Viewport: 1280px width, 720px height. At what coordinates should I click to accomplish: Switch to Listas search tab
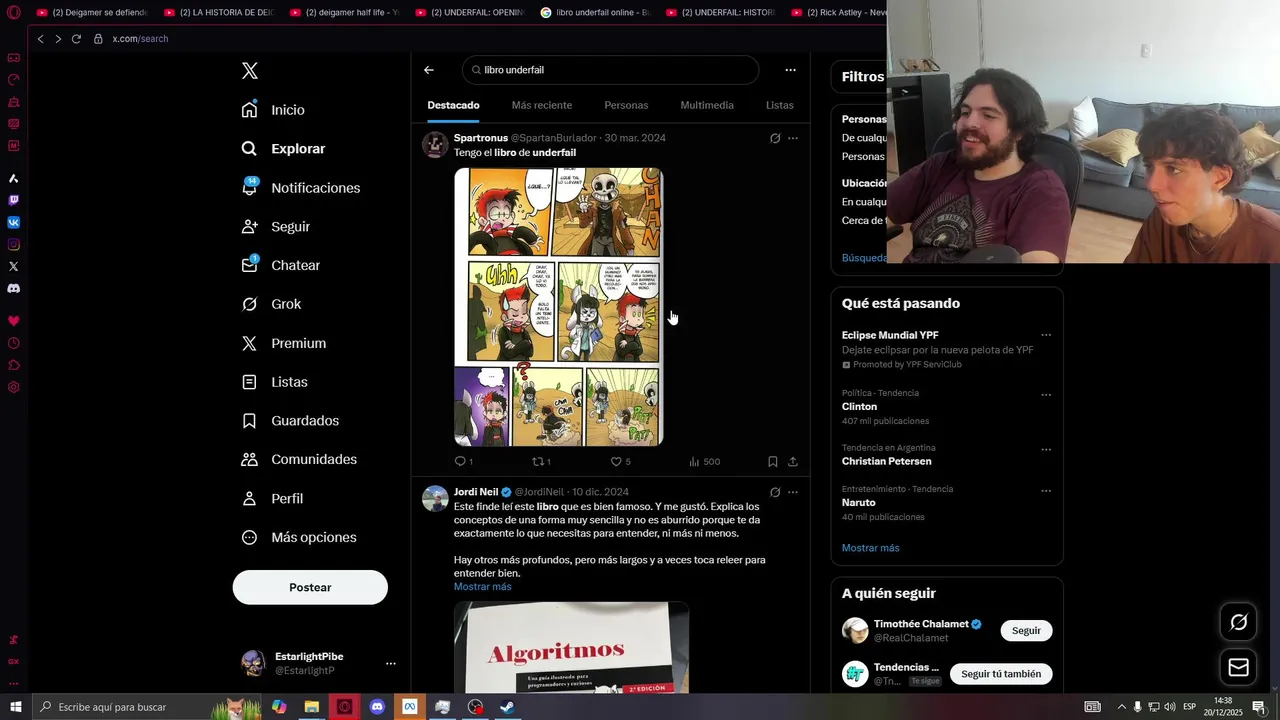[x=780, y=105]
